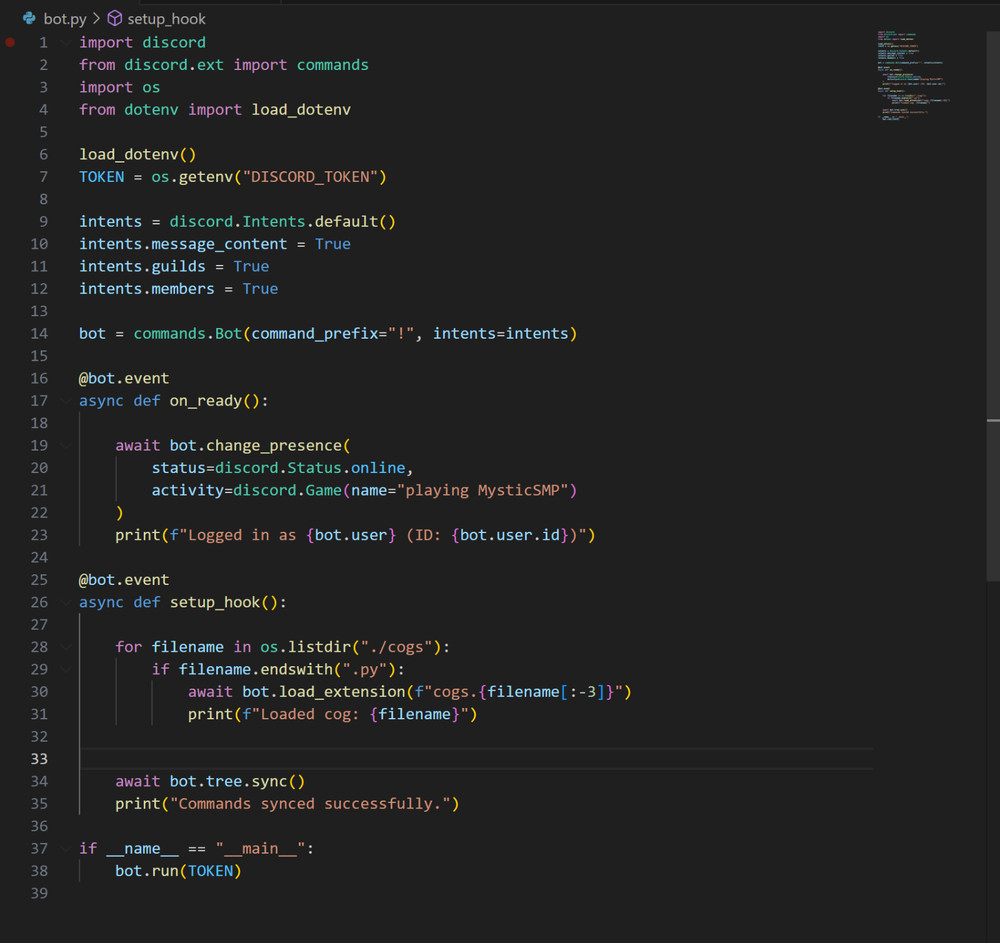The height and width of the screenshot is (943, 1000).
Task: Collapse the setup_hook function fold
Action: point(64,602)
